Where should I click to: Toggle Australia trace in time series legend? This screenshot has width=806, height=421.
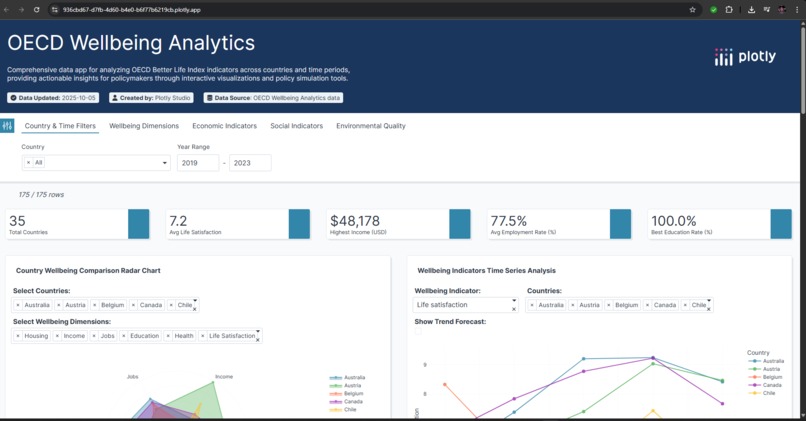pos(766,361)
